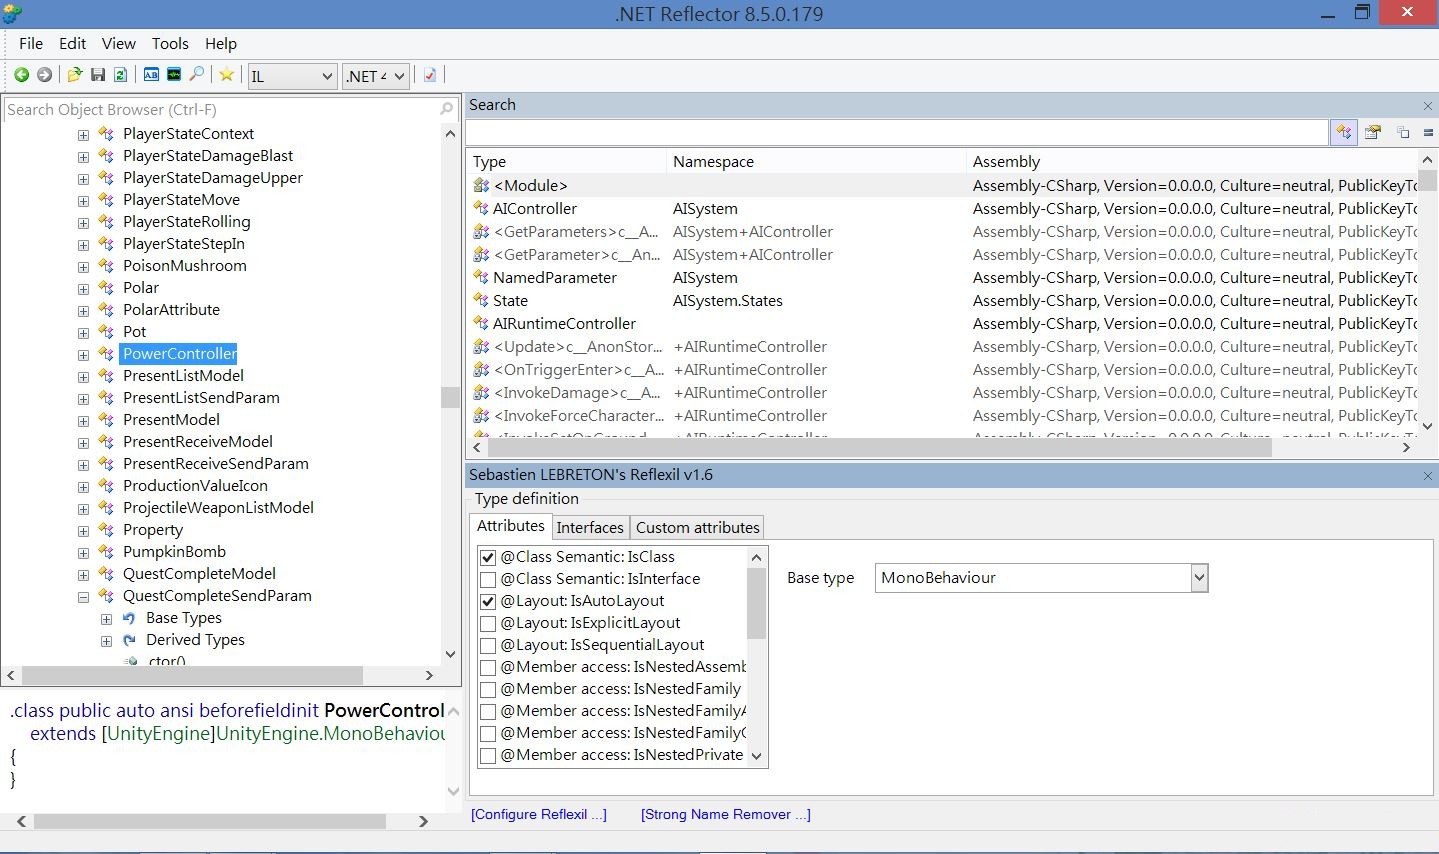Sort results by Type column header
The width and height of the screenshot is (1439, 854).
(566, 161)
